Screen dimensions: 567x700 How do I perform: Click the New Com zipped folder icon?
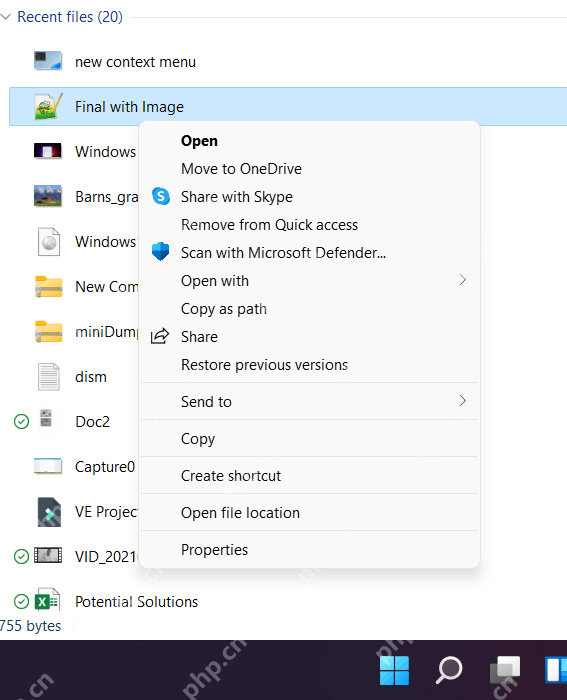tap(49, 286)
